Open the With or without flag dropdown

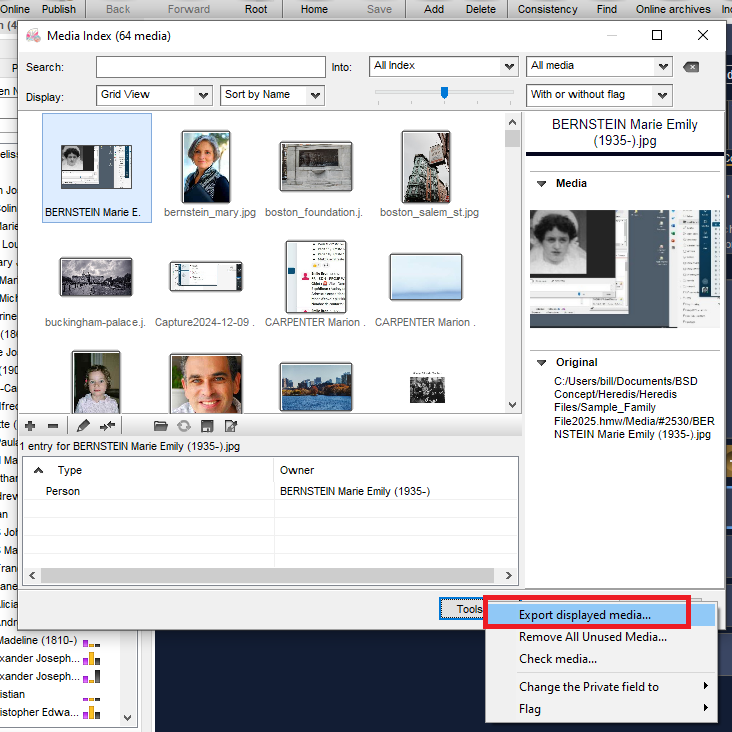[x=599, y=95]
